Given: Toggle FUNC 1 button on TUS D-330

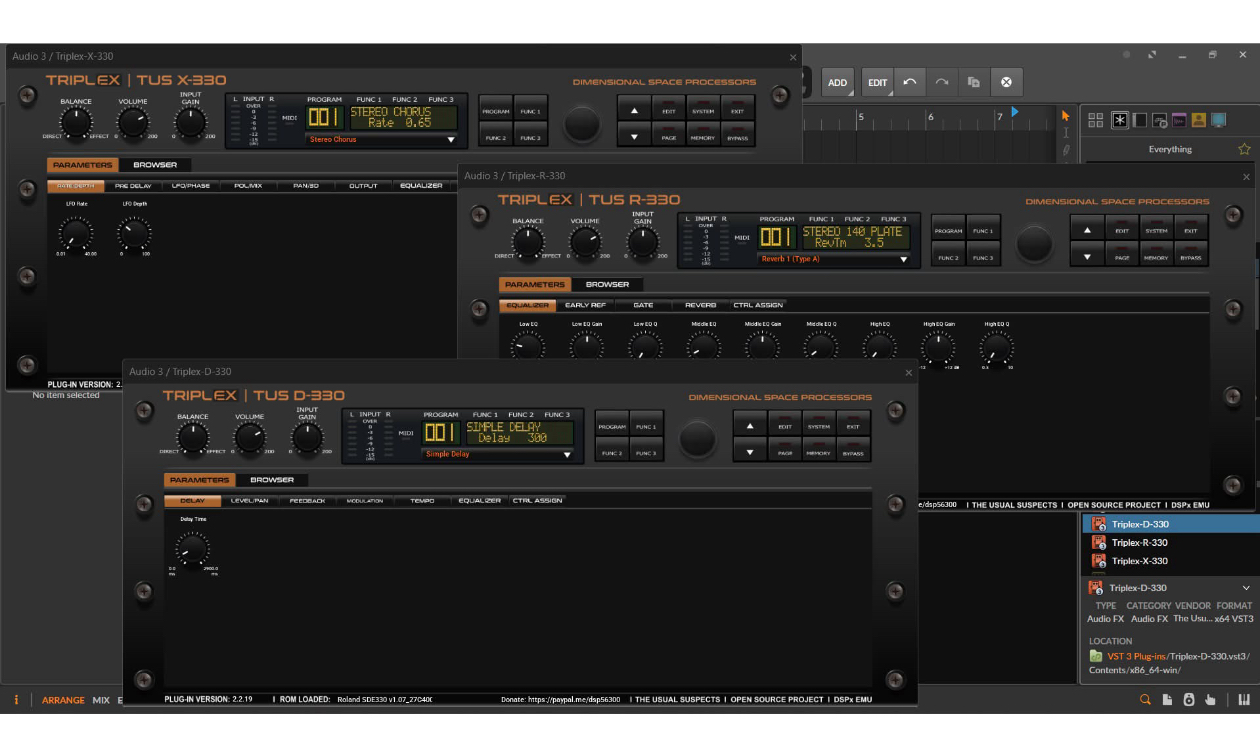Looking at the screenshot, I should coord(646,424).
